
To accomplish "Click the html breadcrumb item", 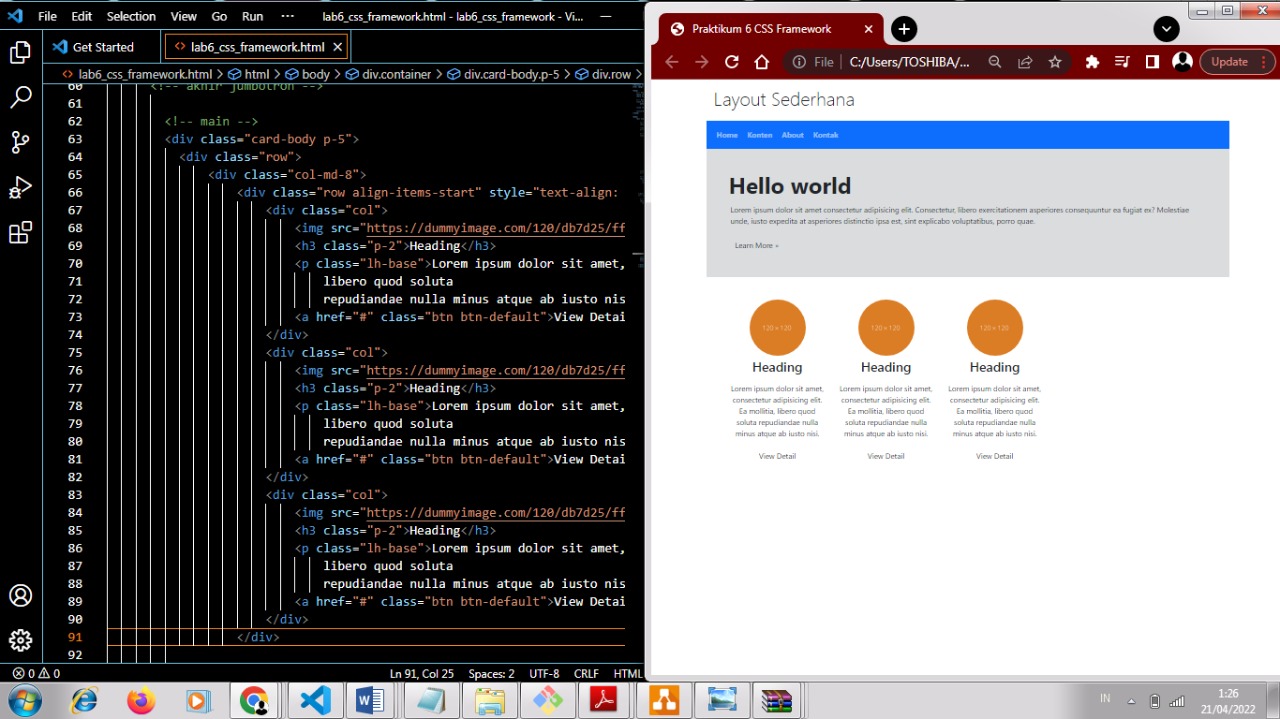I will point(249,74).
